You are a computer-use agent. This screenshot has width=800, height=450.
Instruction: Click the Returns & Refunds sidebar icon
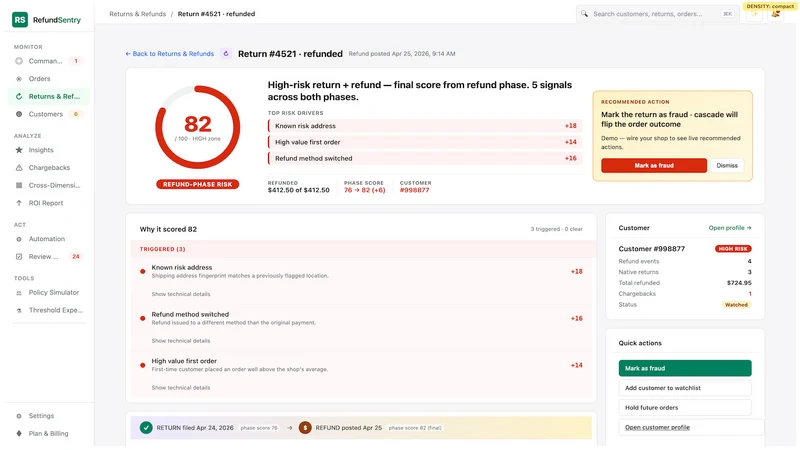19,96
